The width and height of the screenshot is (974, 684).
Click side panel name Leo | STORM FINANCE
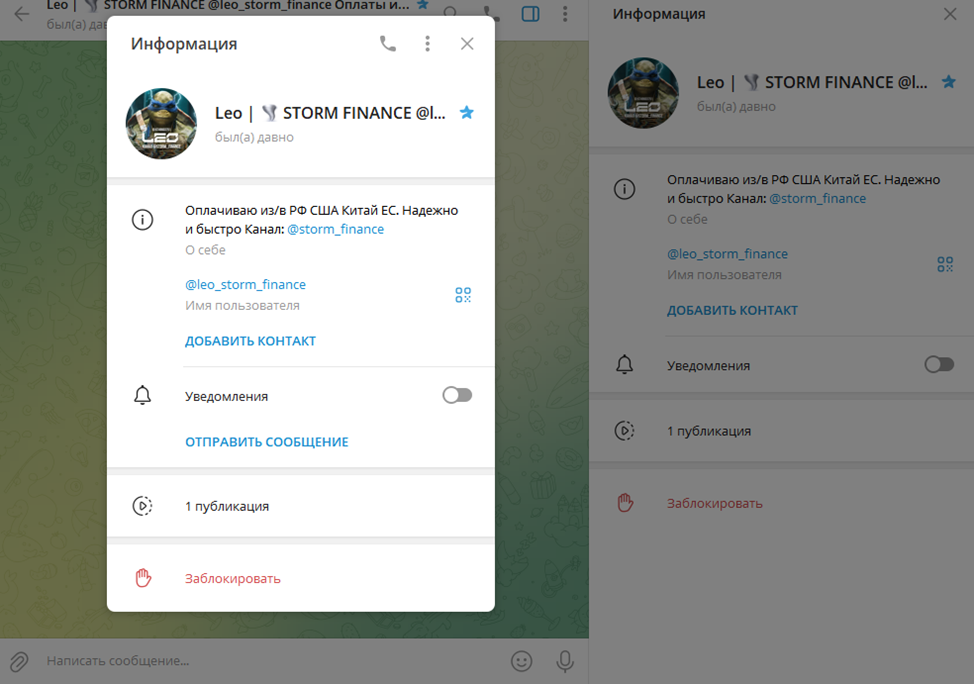coord(812,83)
